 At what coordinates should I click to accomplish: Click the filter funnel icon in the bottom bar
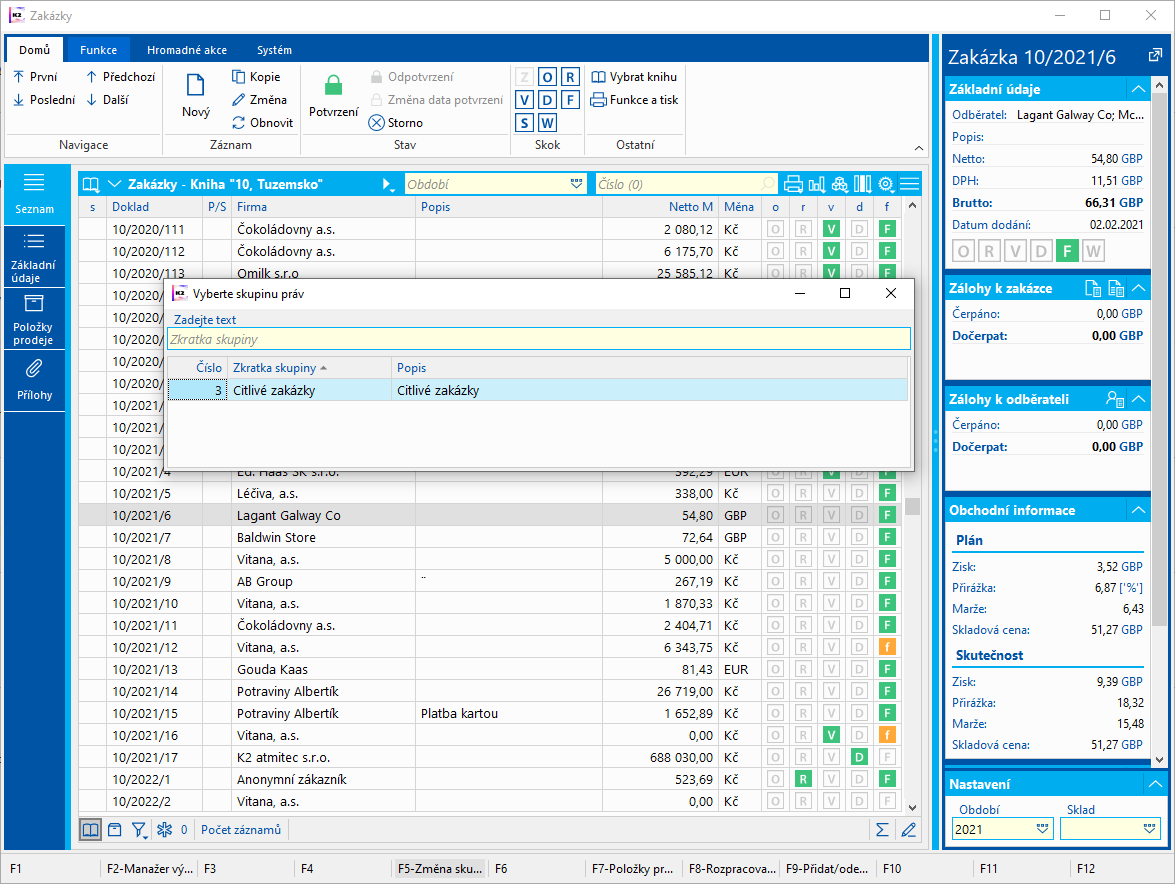(x=139, y=829)
